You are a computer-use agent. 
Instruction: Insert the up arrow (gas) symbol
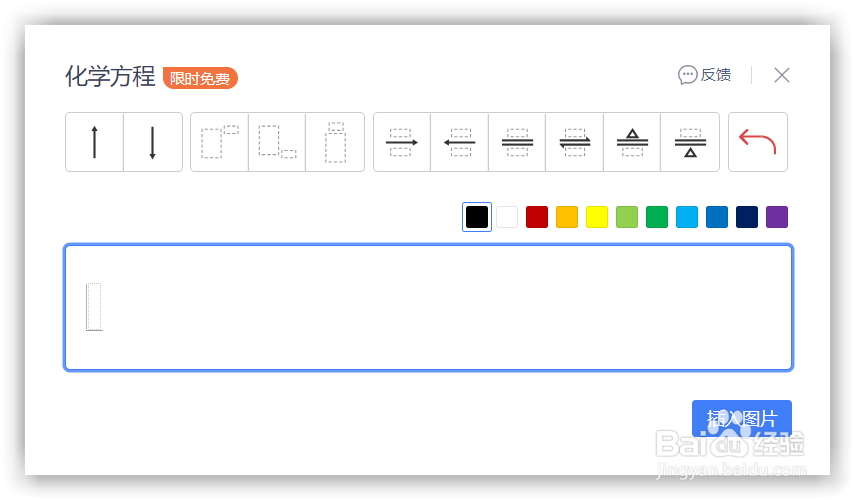pos(95,142)
